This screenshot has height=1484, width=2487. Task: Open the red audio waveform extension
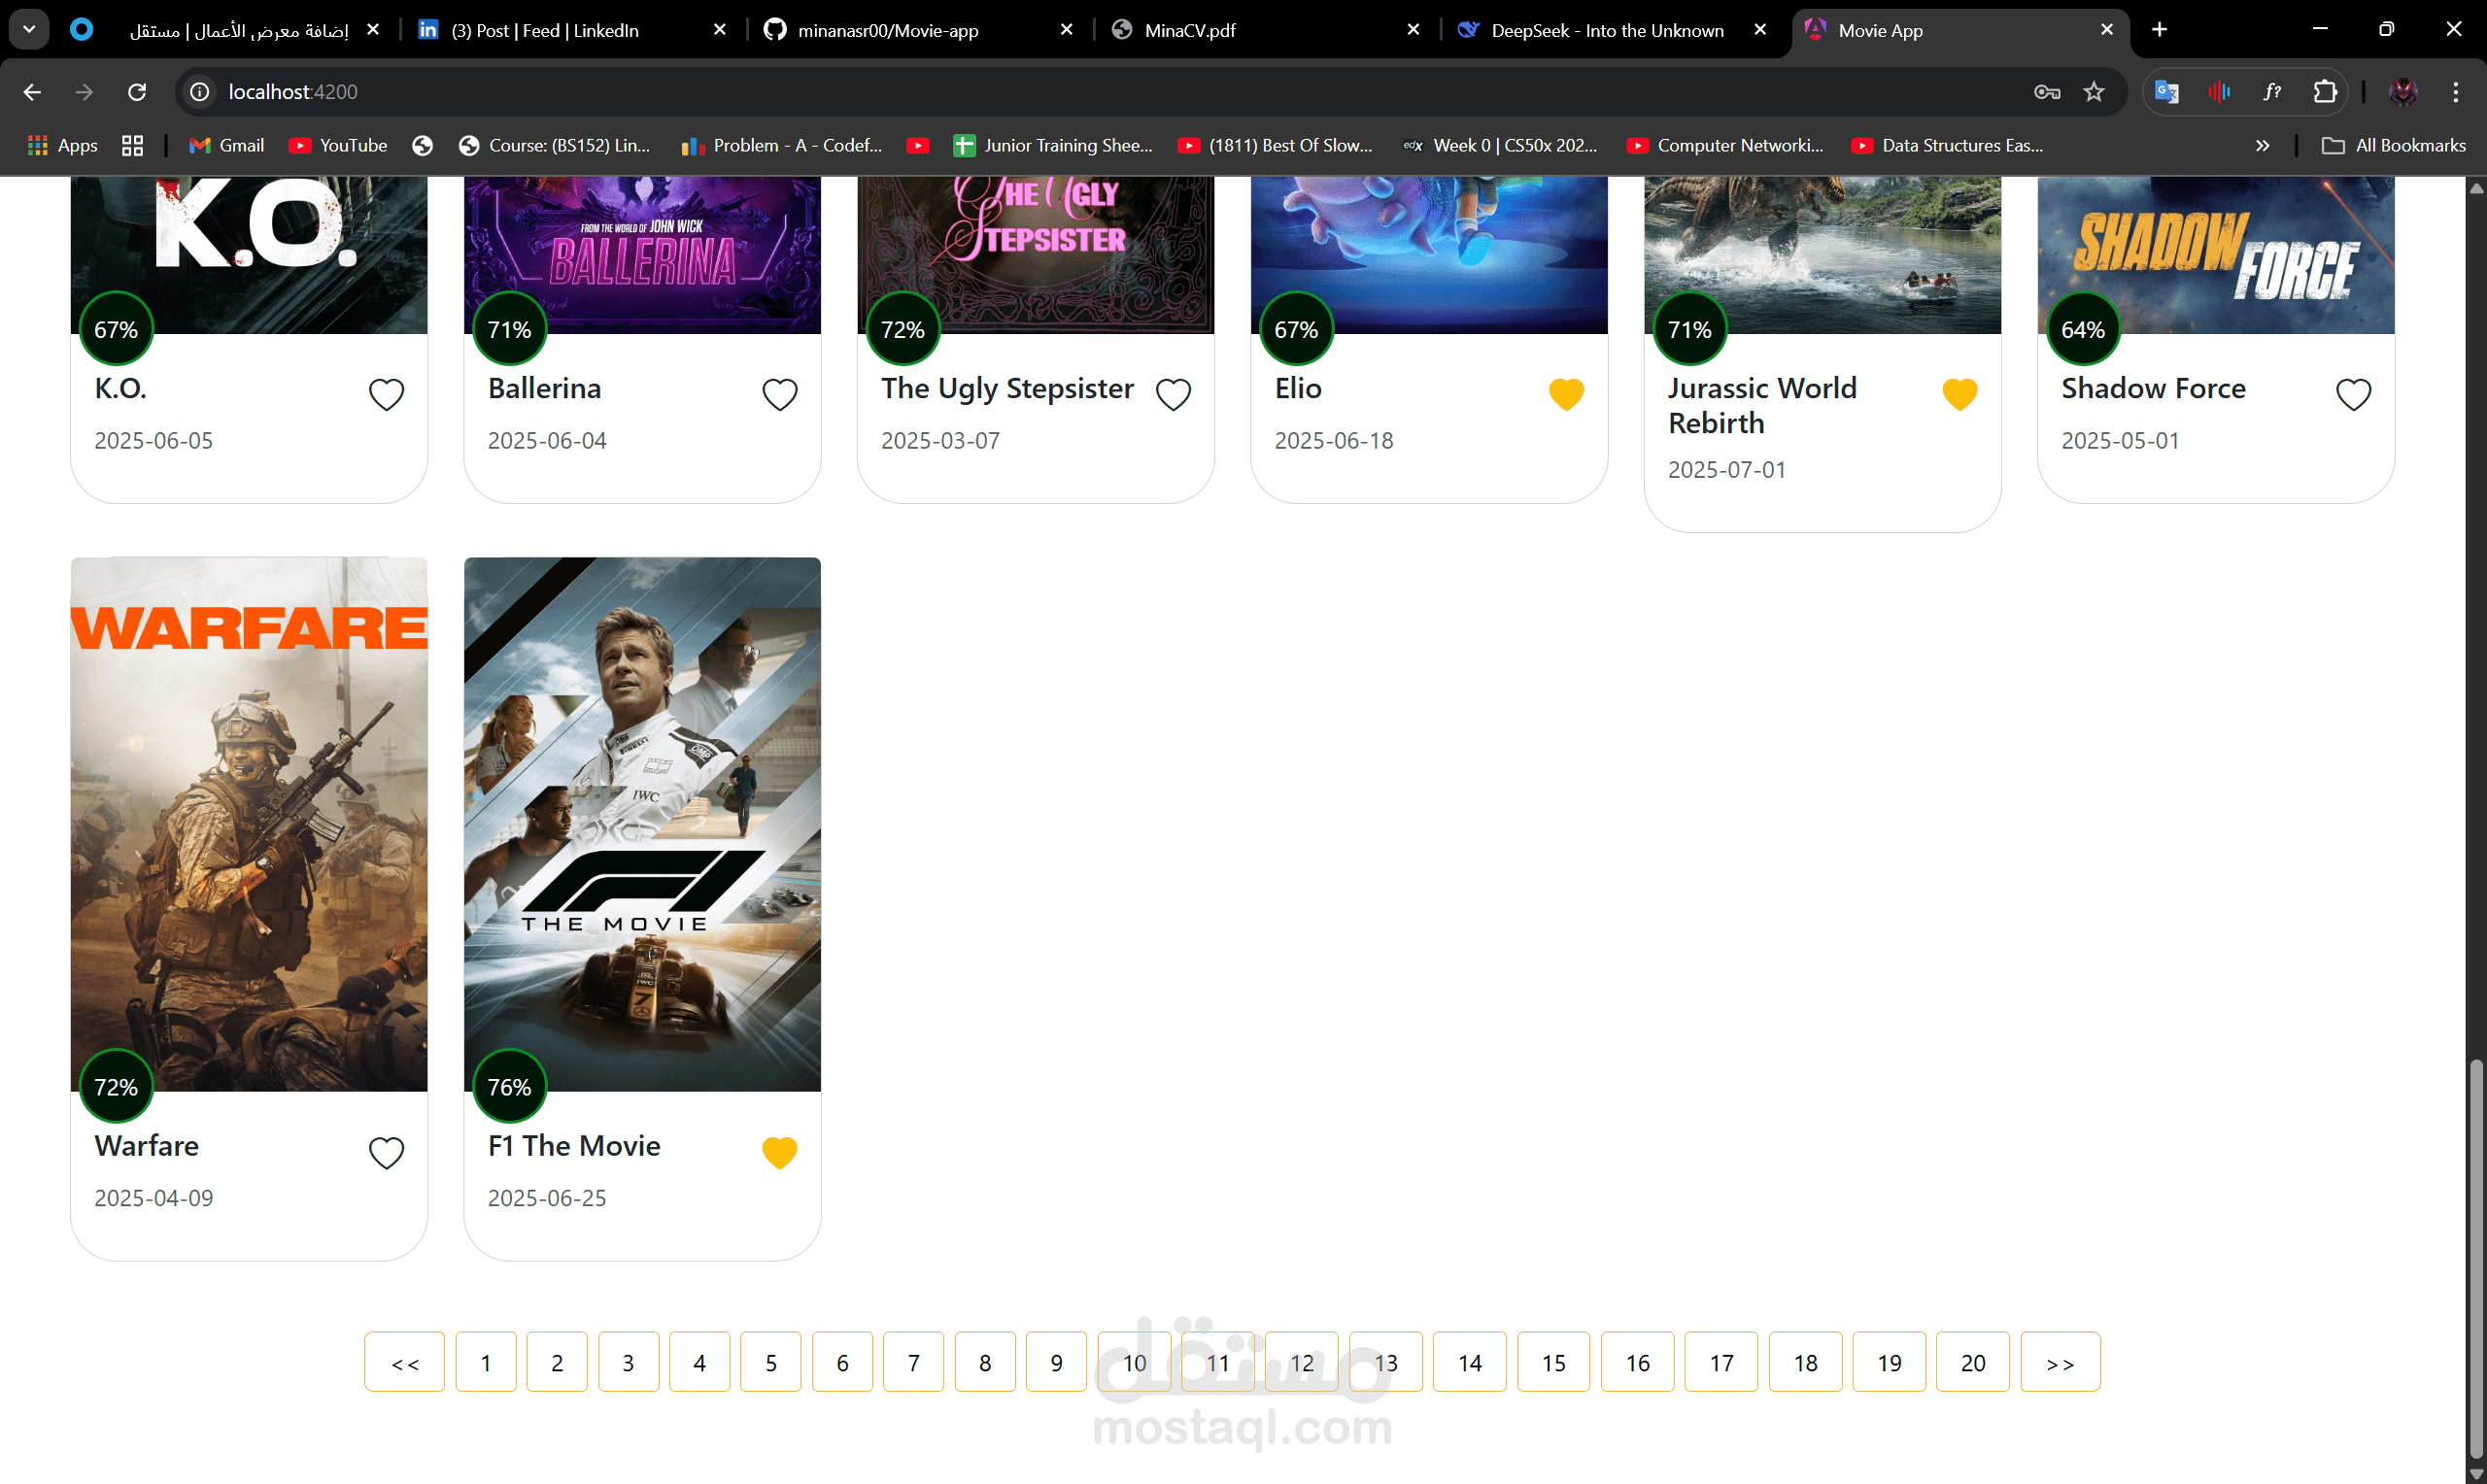2219,92
